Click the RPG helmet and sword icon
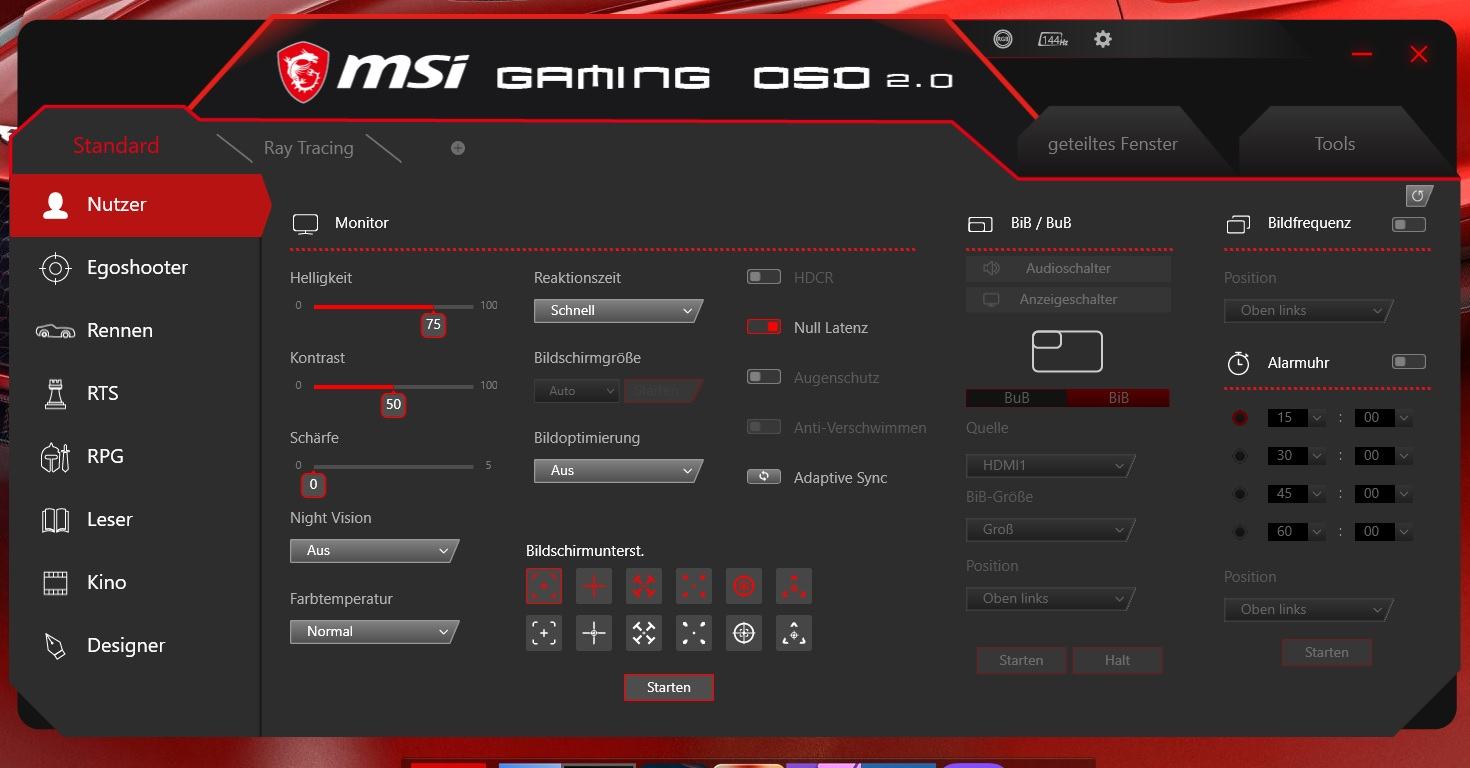The height and width of the screenshot is (768, 1470). coord(55,457)
